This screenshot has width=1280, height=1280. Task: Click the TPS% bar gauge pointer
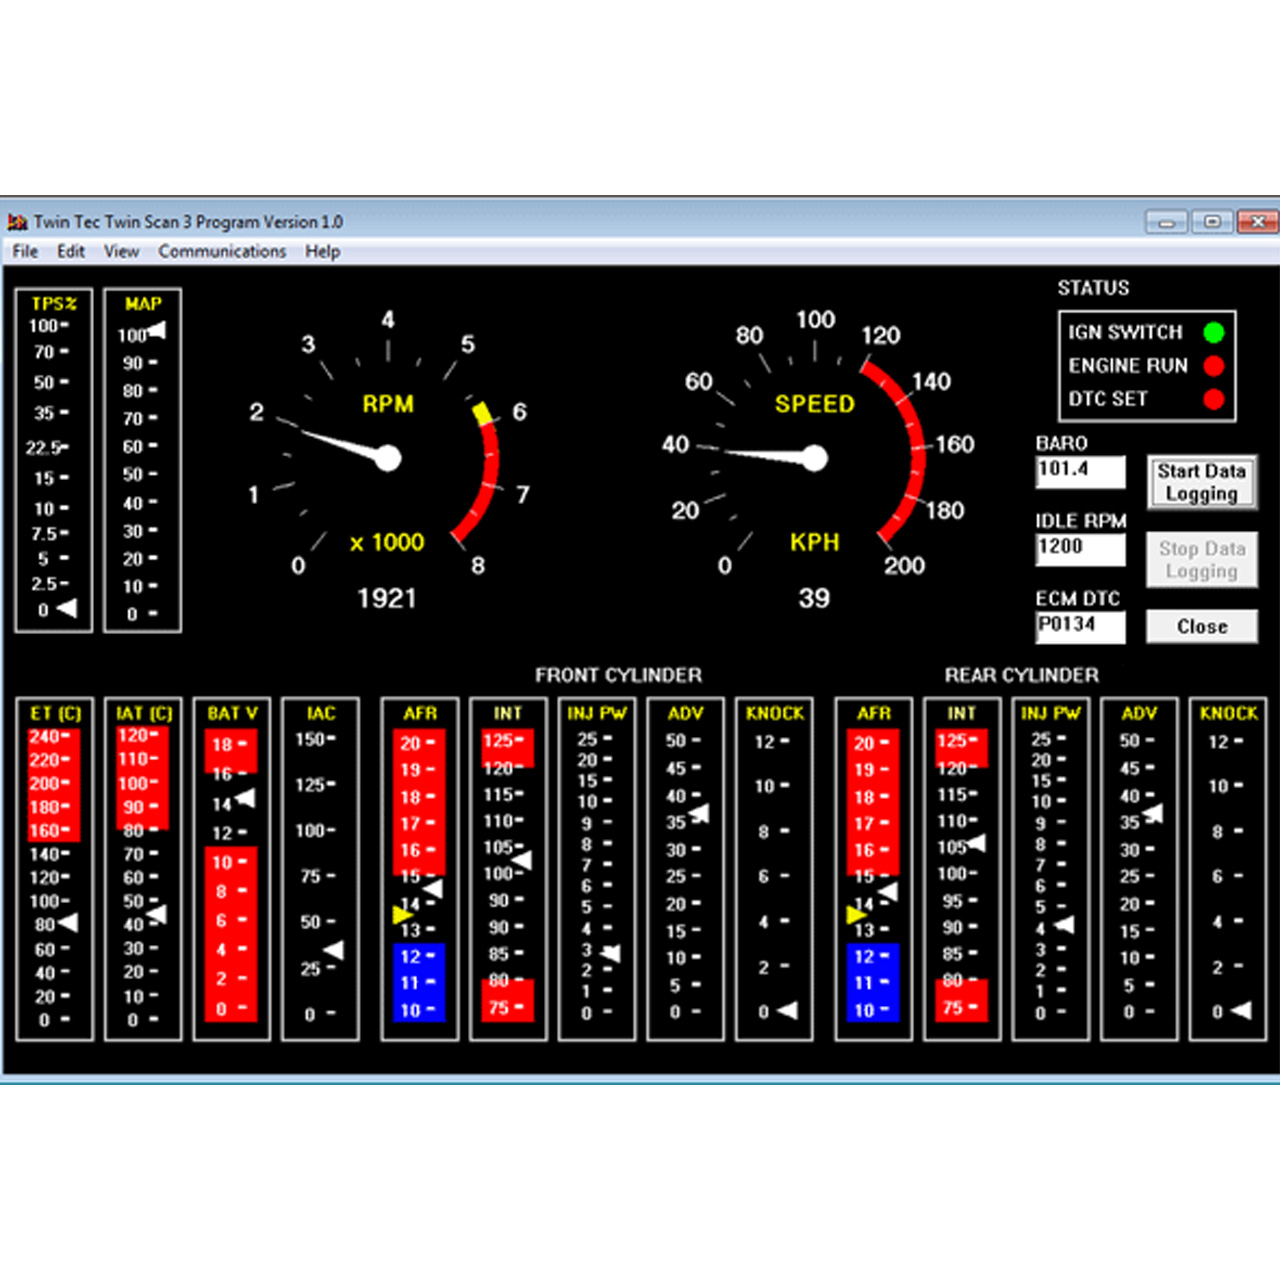click(x=67, y=608)
